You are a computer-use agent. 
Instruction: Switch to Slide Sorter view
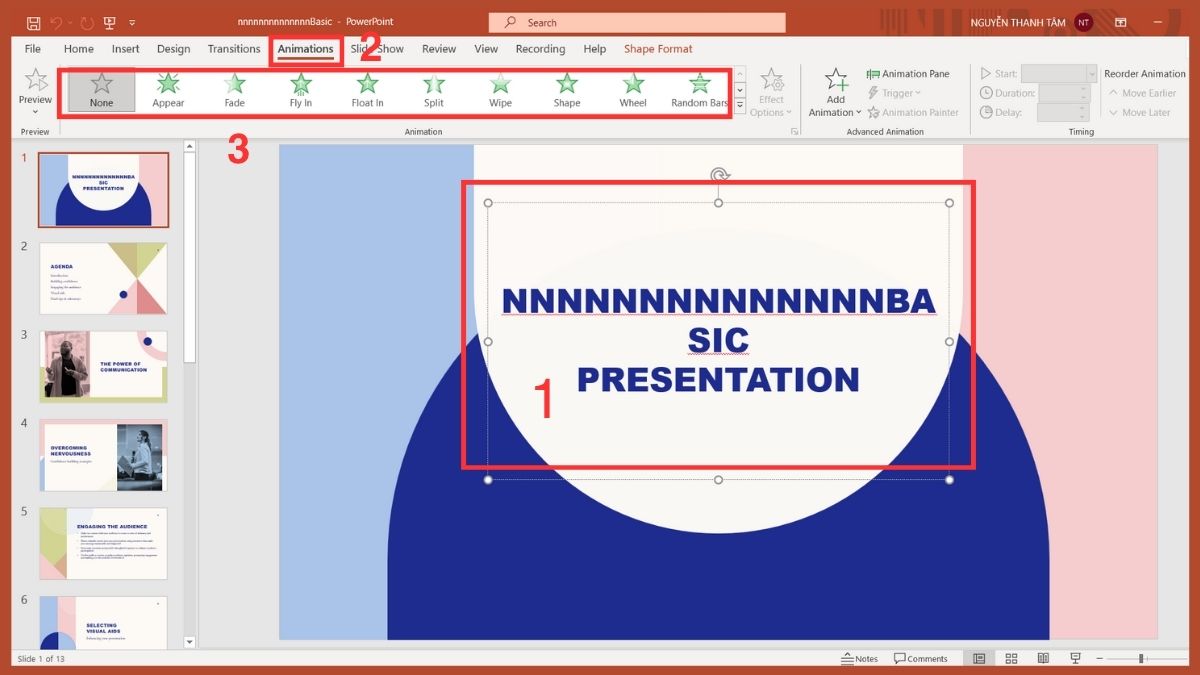point(1011,658)
